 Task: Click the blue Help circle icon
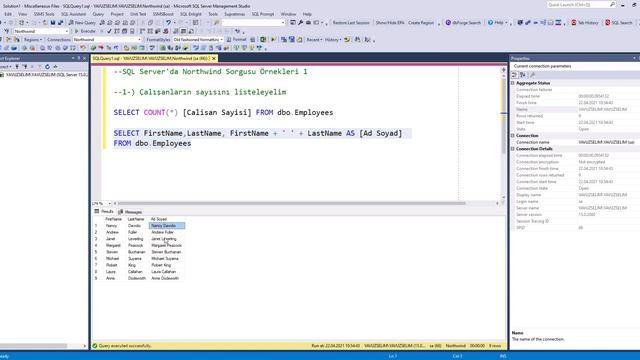(x=490, y=23)
